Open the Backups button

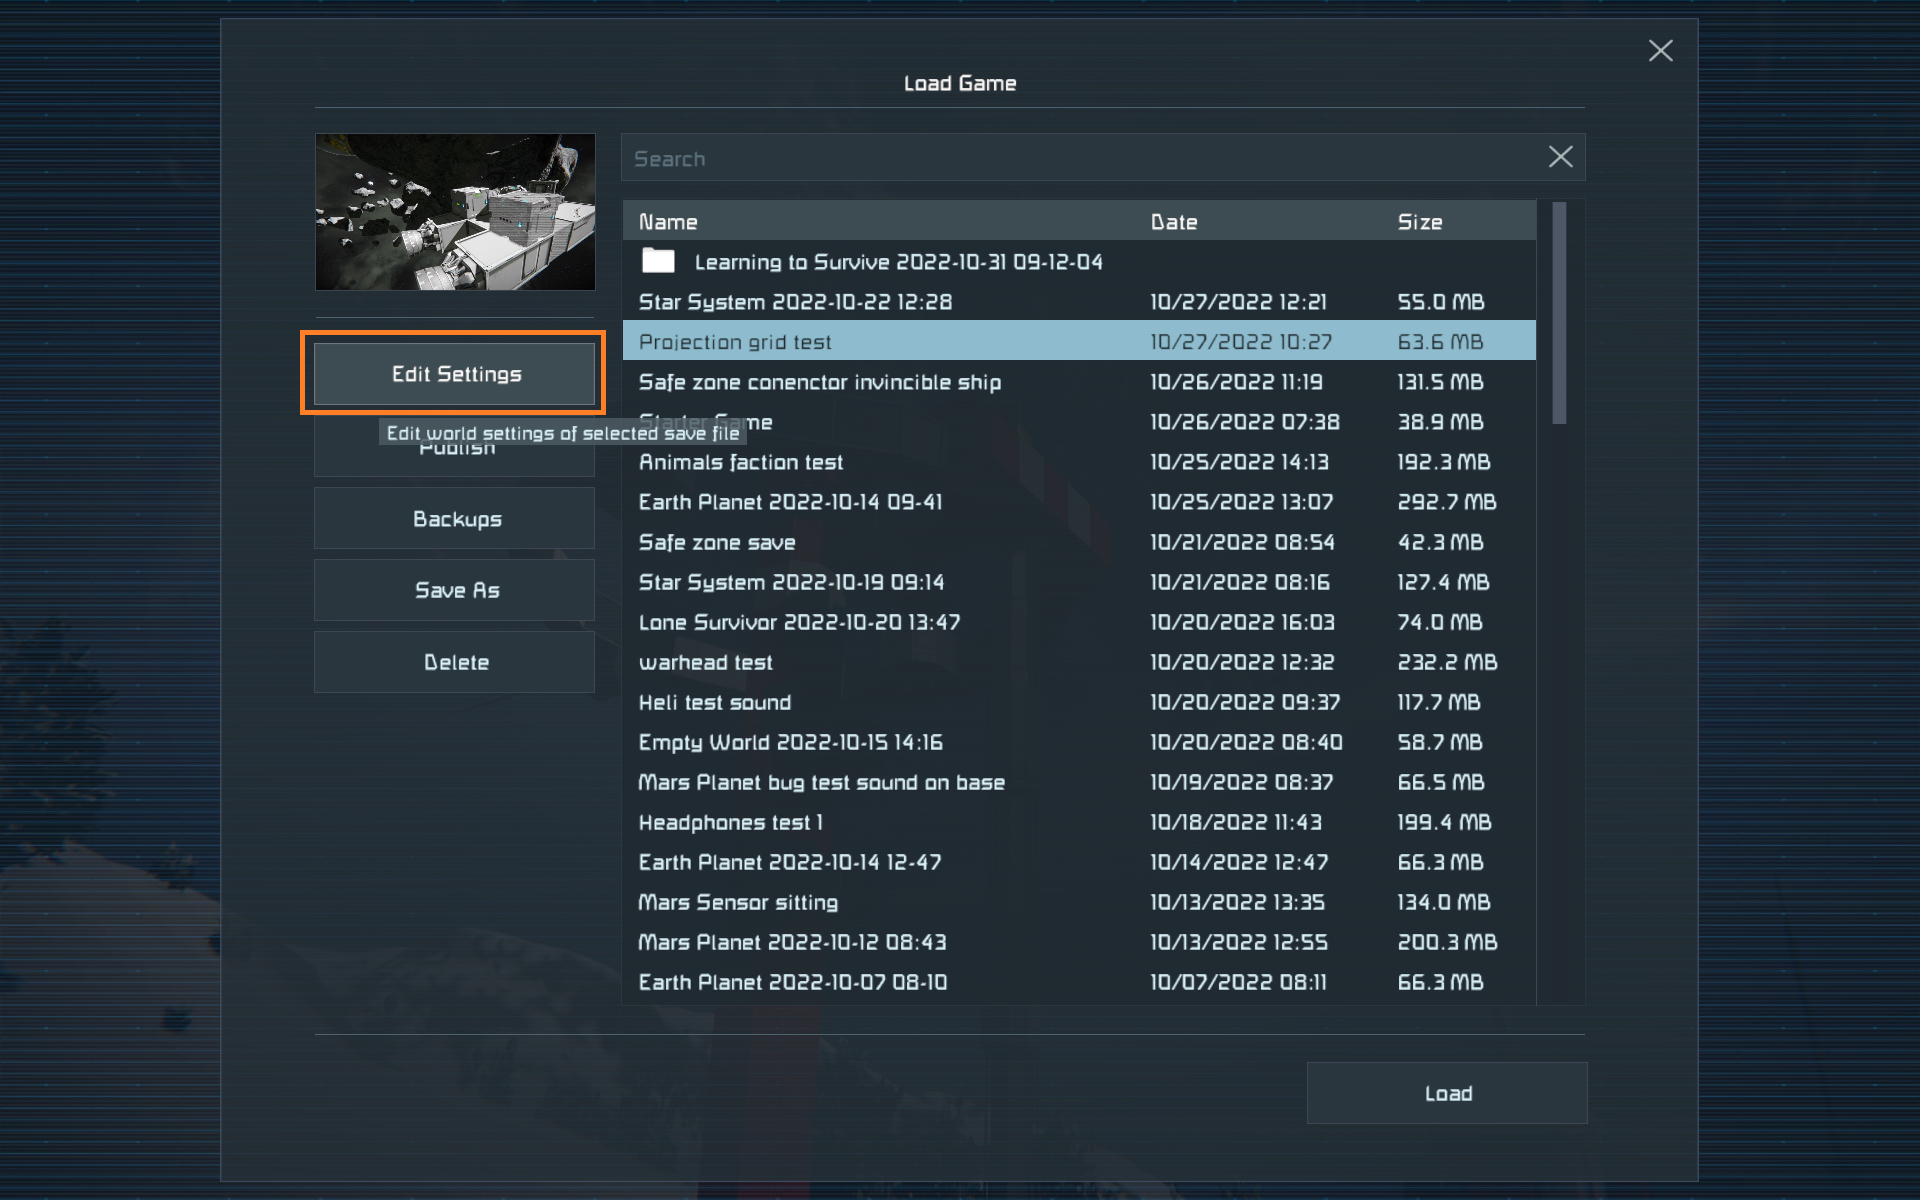[x=455, y=519]
